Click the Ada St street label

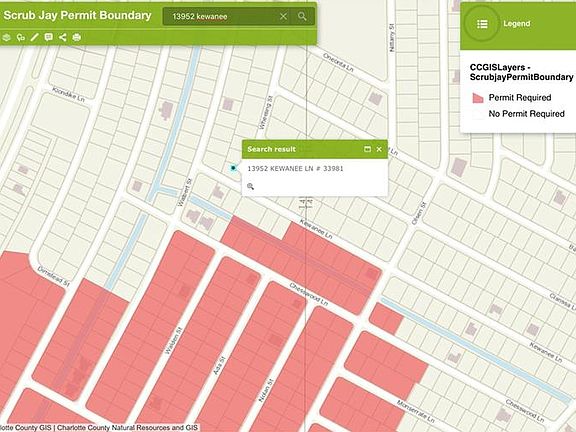[x=219, y=365]
